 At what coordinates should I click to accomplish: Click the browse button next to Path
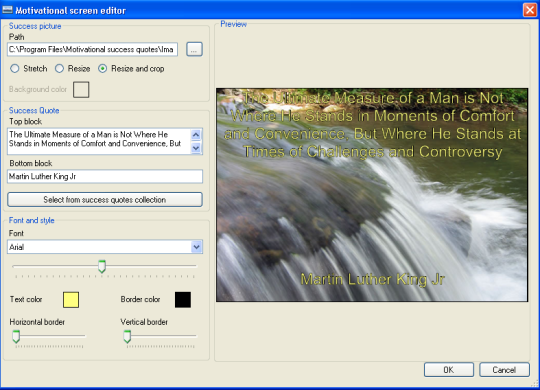click(194, 49)
